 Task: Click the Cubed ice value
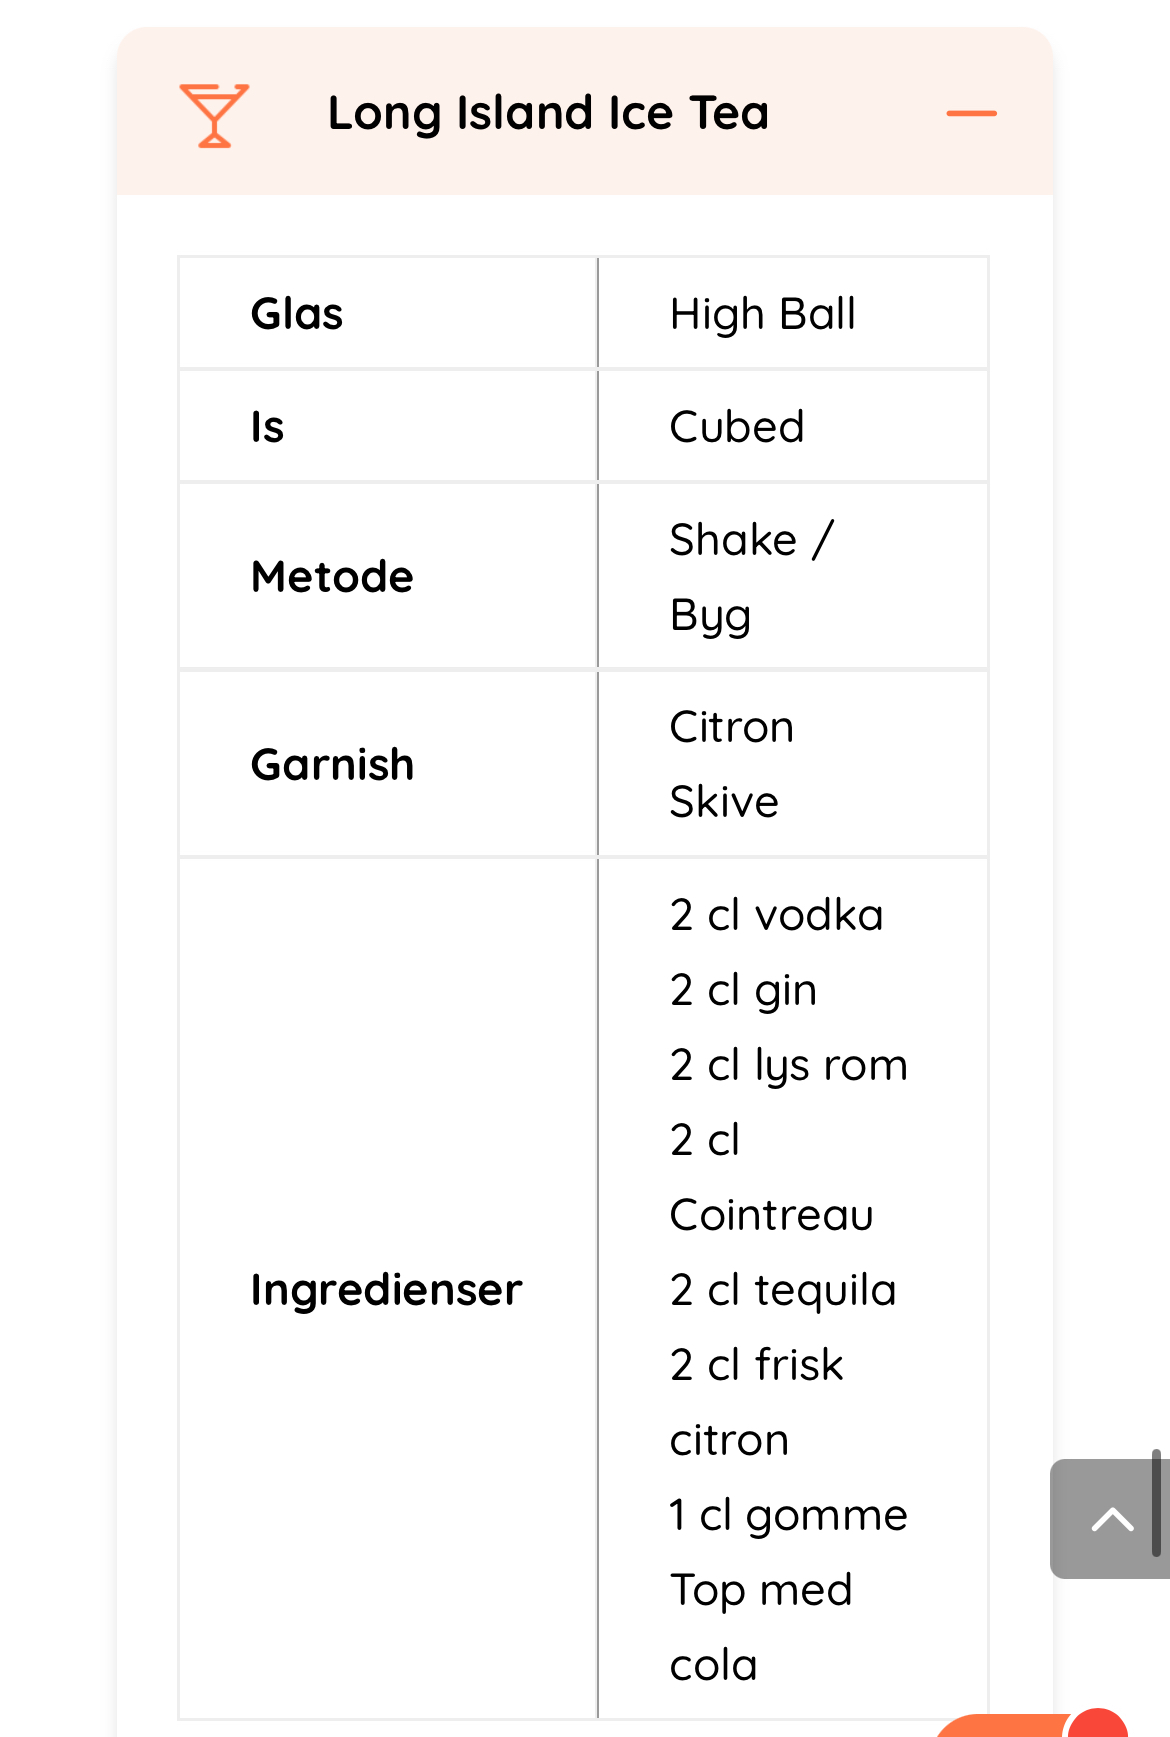click(x=737, y=427)
